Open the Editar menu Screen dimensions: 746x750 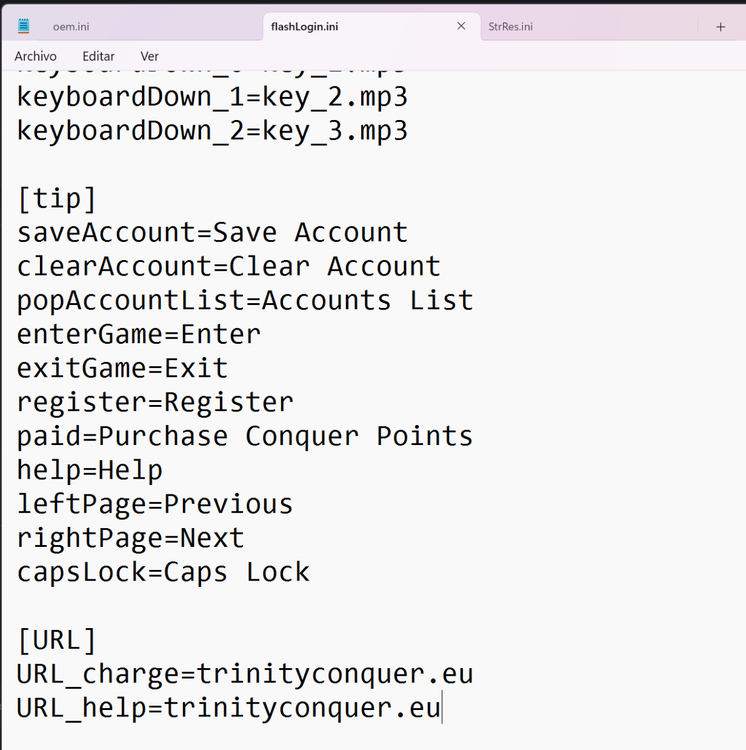[98, 57]
